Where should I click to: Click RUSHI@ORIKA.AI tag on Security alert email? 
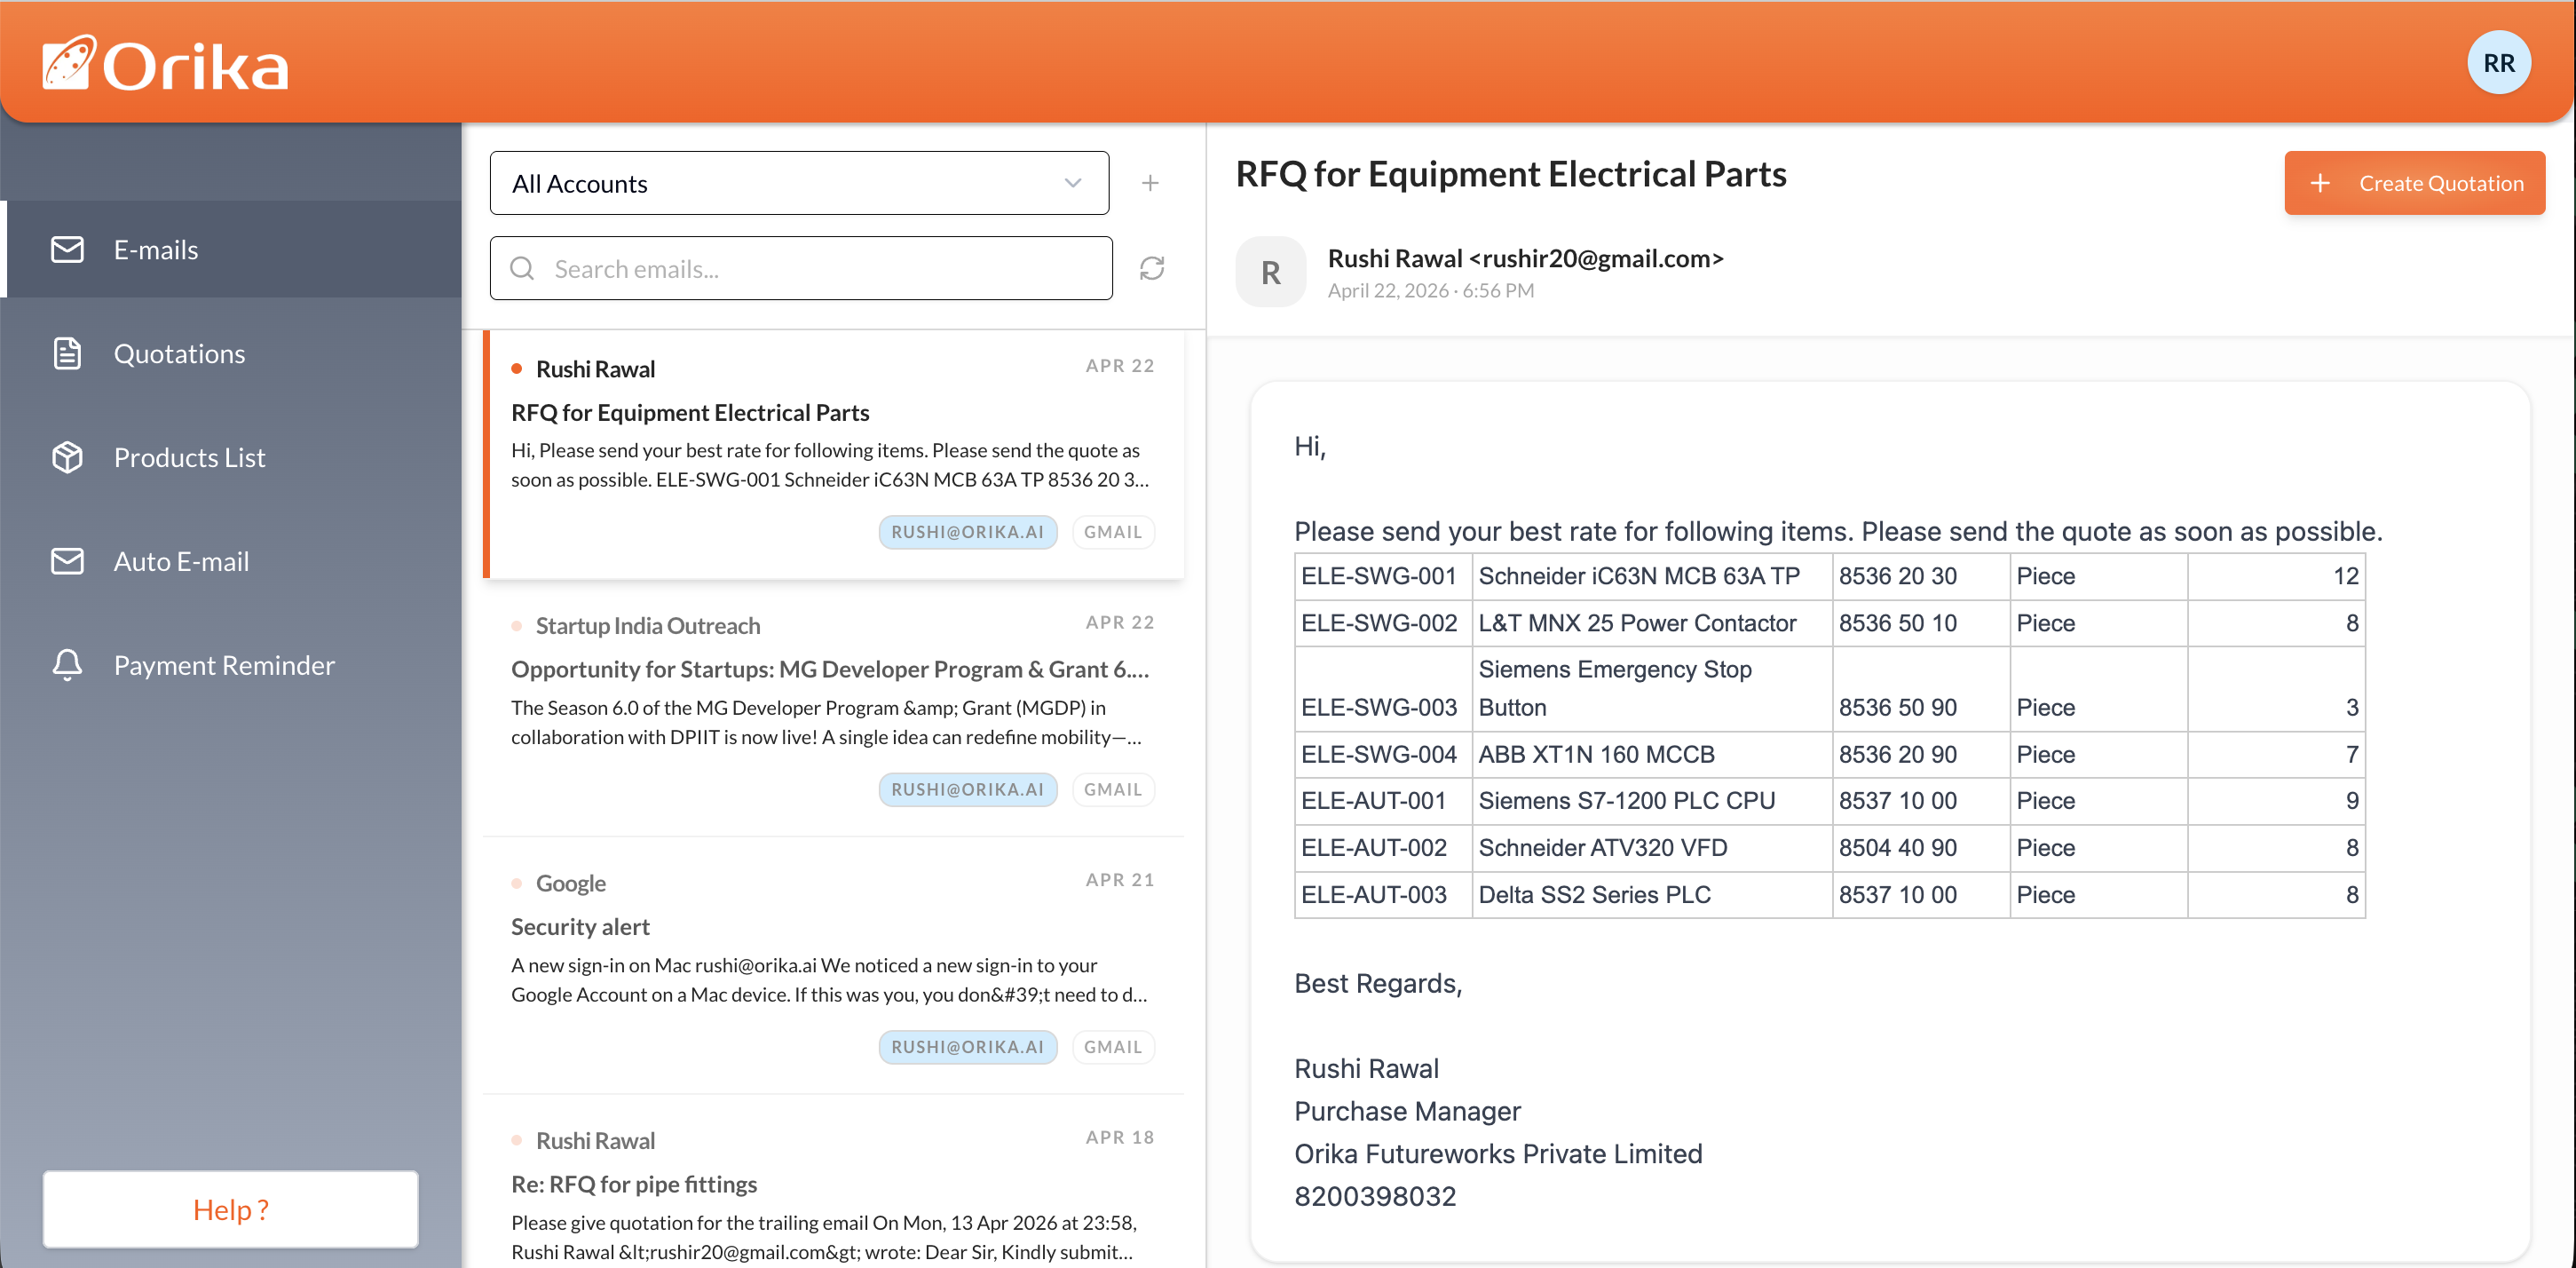click(x=967, y=1047)
